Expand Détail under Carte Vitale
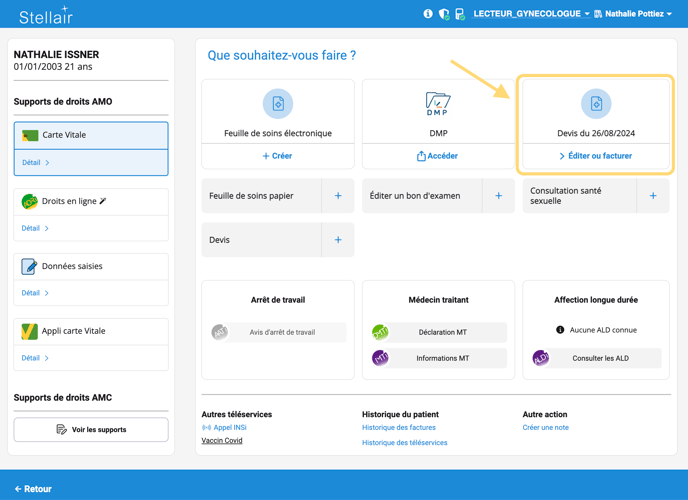 35,162
